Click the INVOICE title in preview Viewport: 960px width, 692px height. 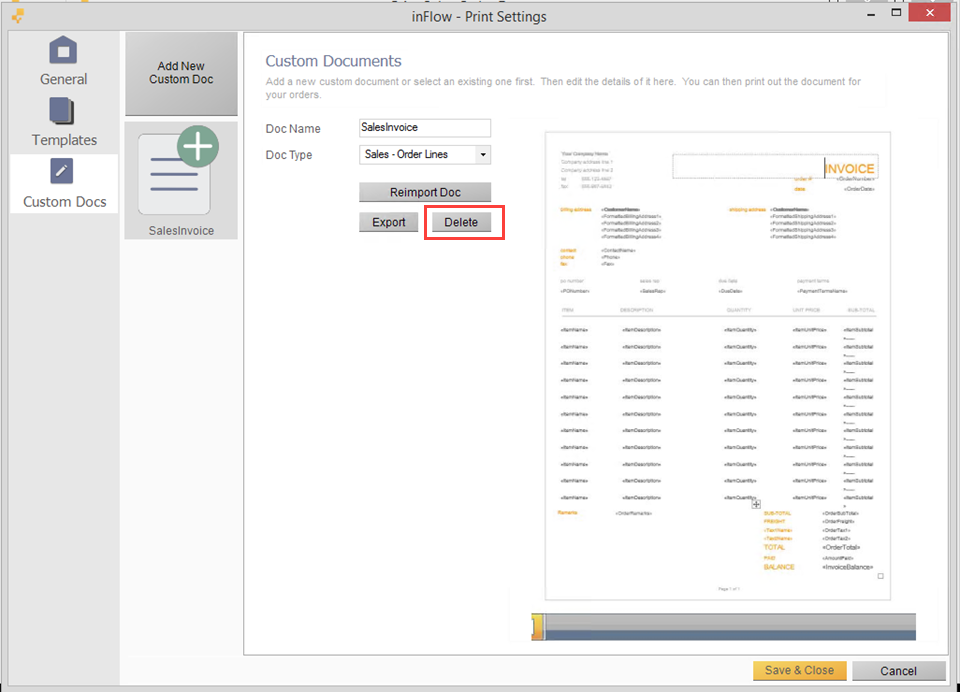coord(849,168)
